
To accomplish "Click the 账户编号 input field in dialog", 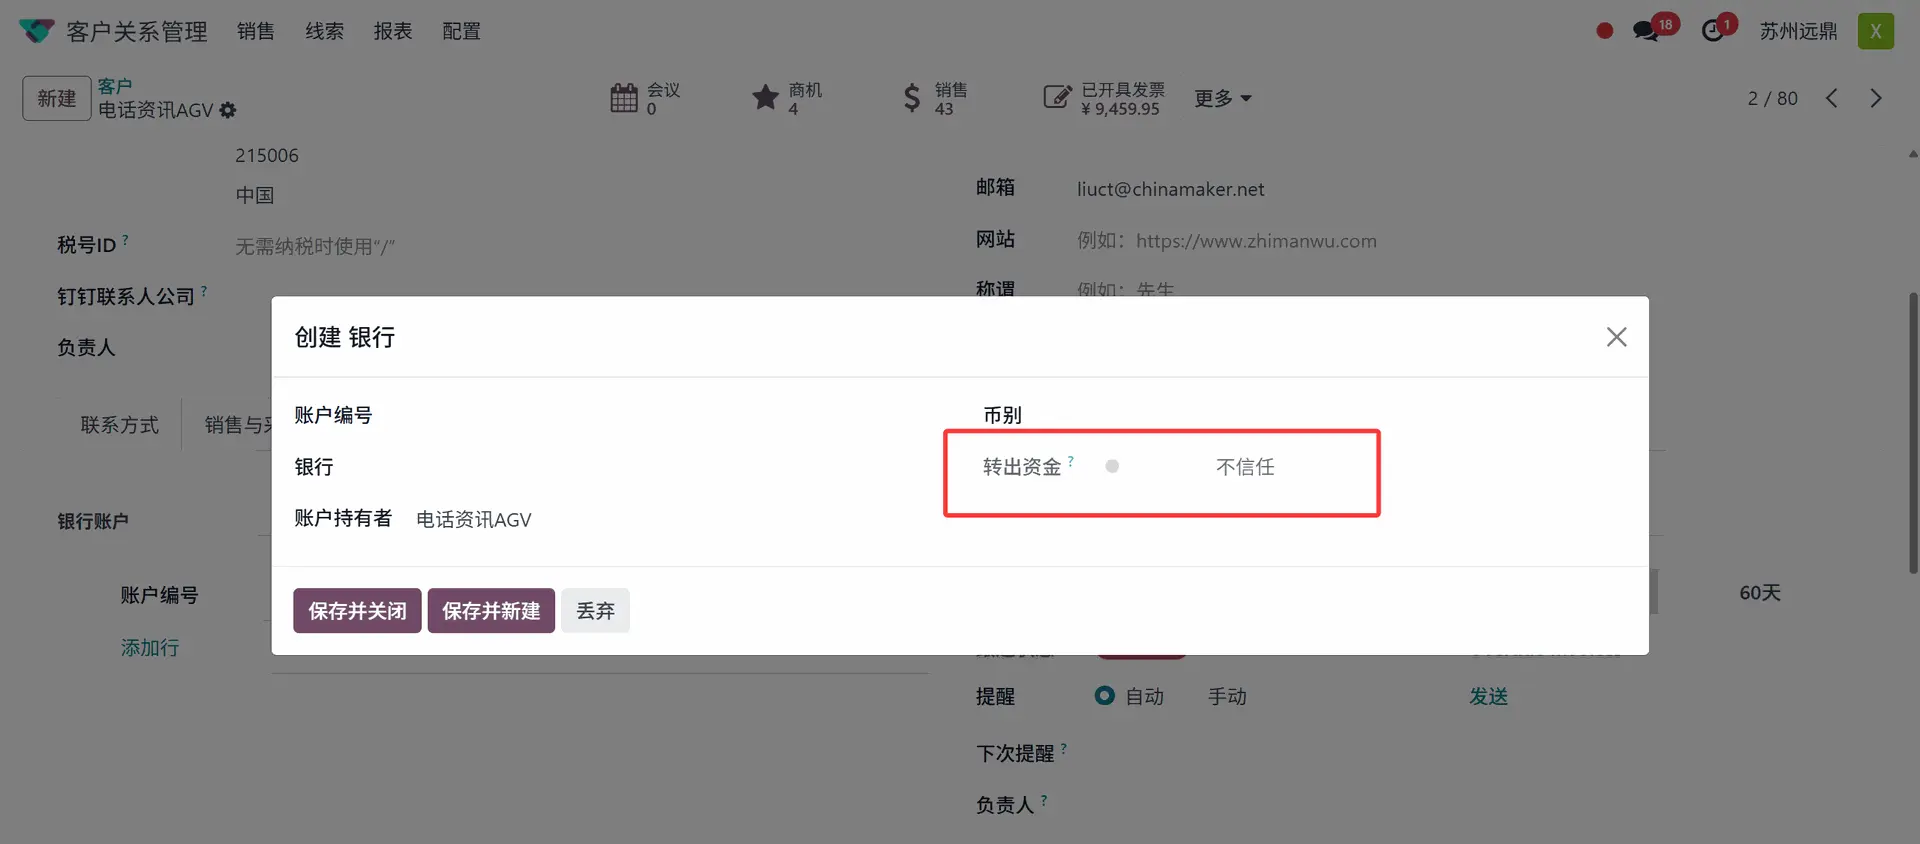I will click(x=650, y=416).
